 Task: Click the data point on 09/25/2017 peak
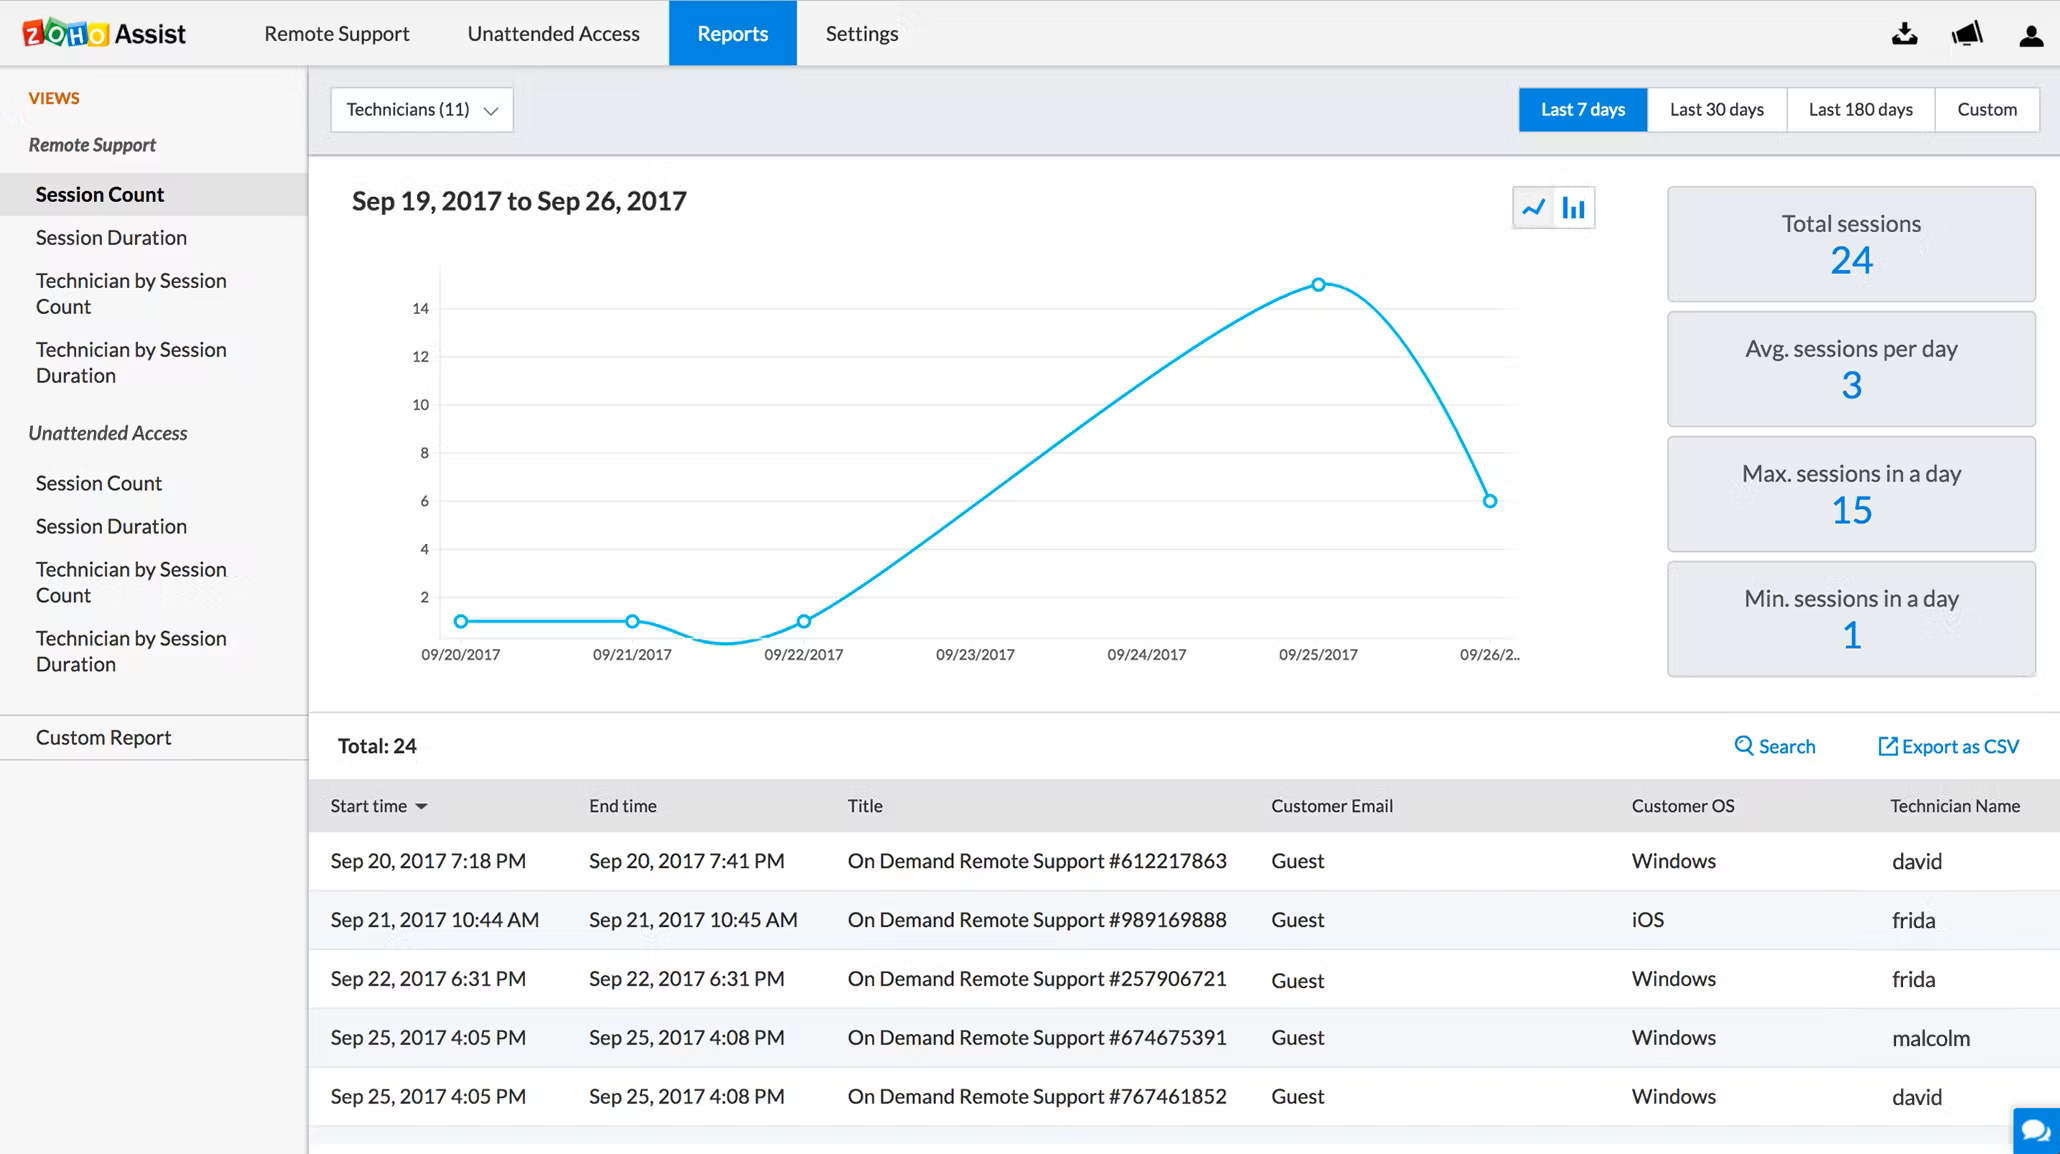(x=1318, y=285)
